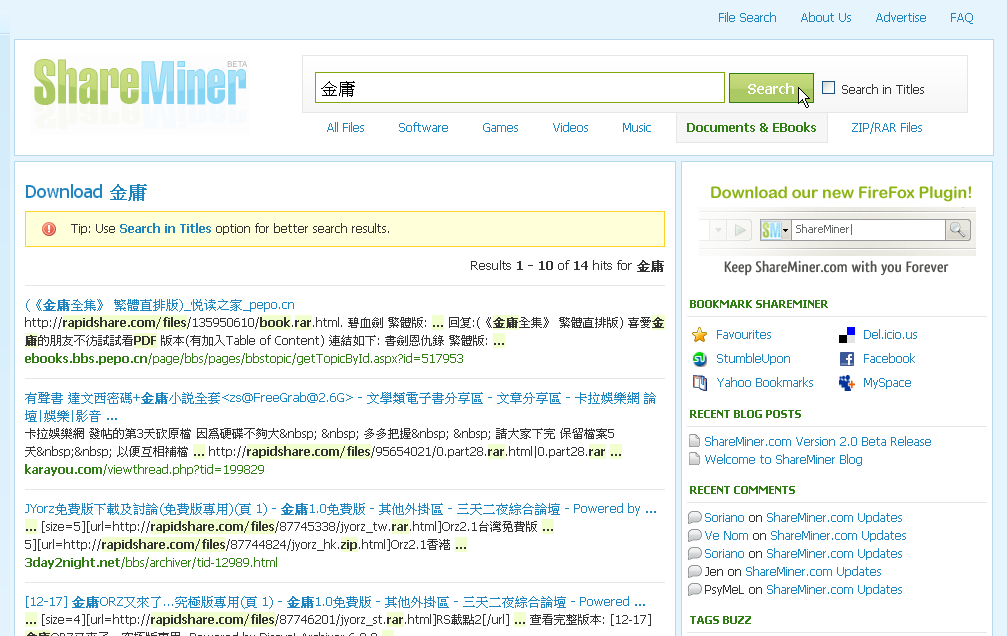This screenshot has width=1007, height=636.
Task: Select the Games tab
Action: point(500,127)
